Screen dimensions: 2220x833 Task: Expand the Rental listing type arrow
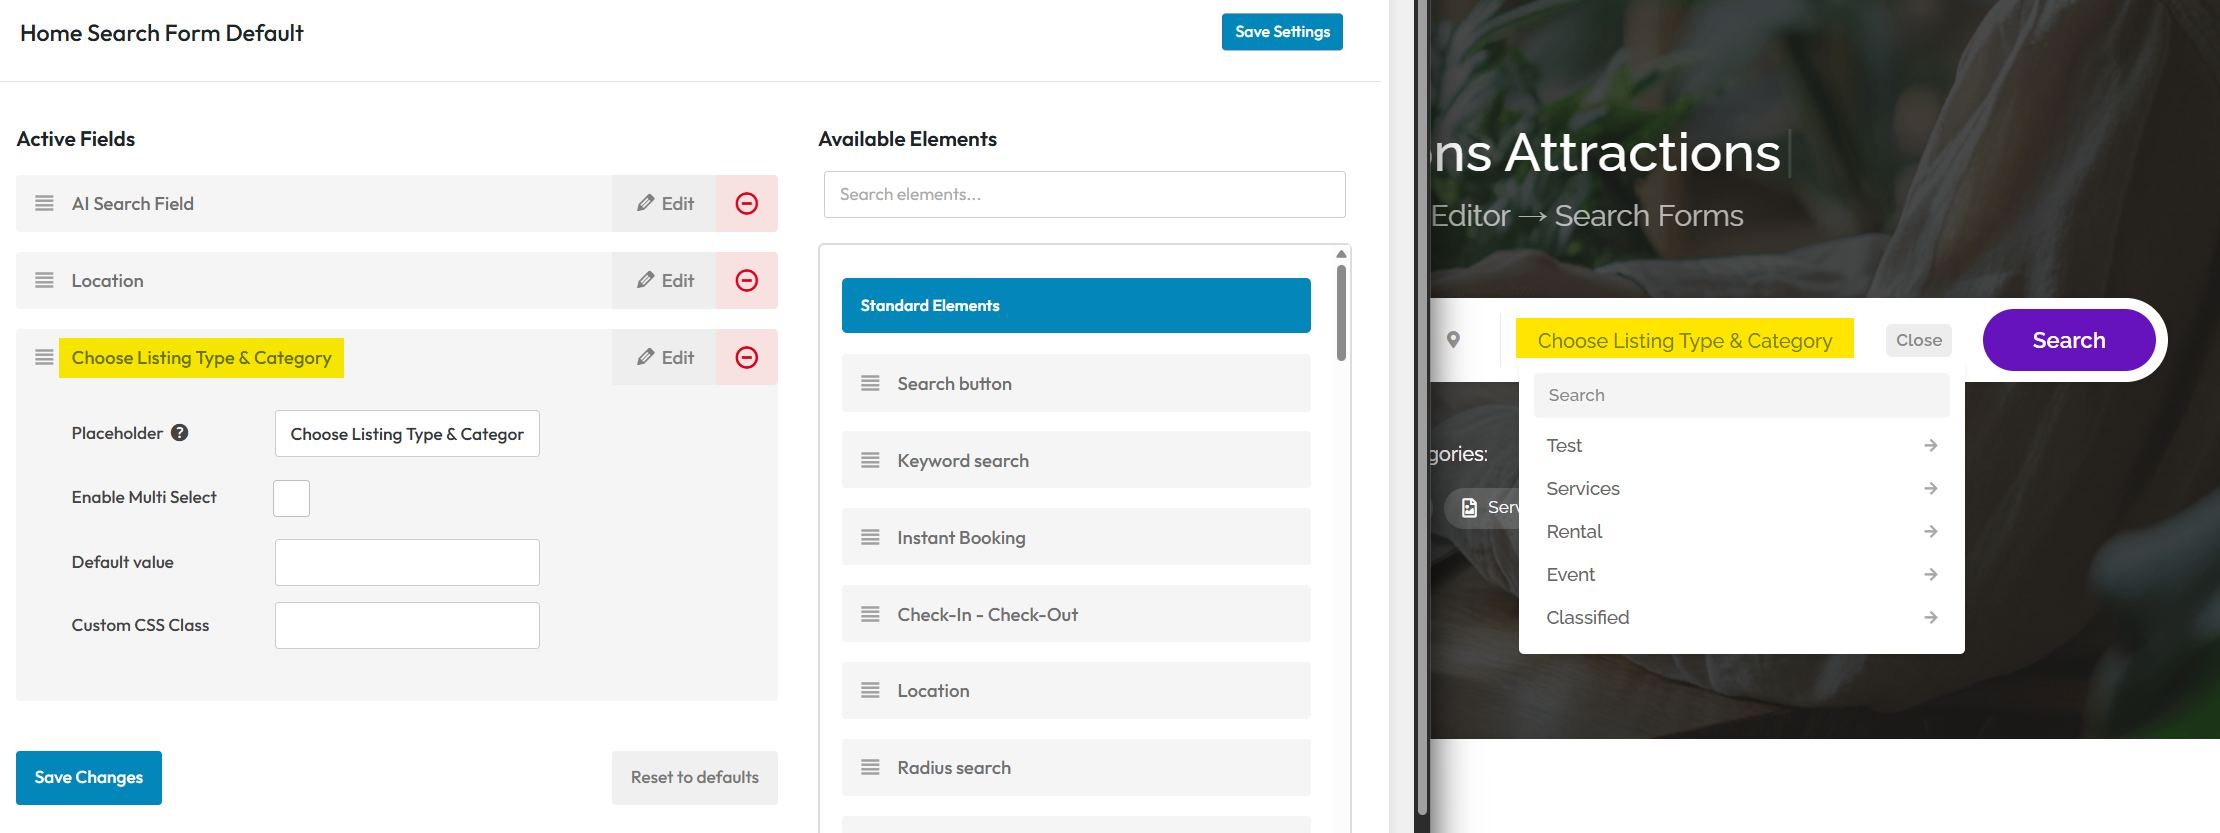(x=1930, y=532)
